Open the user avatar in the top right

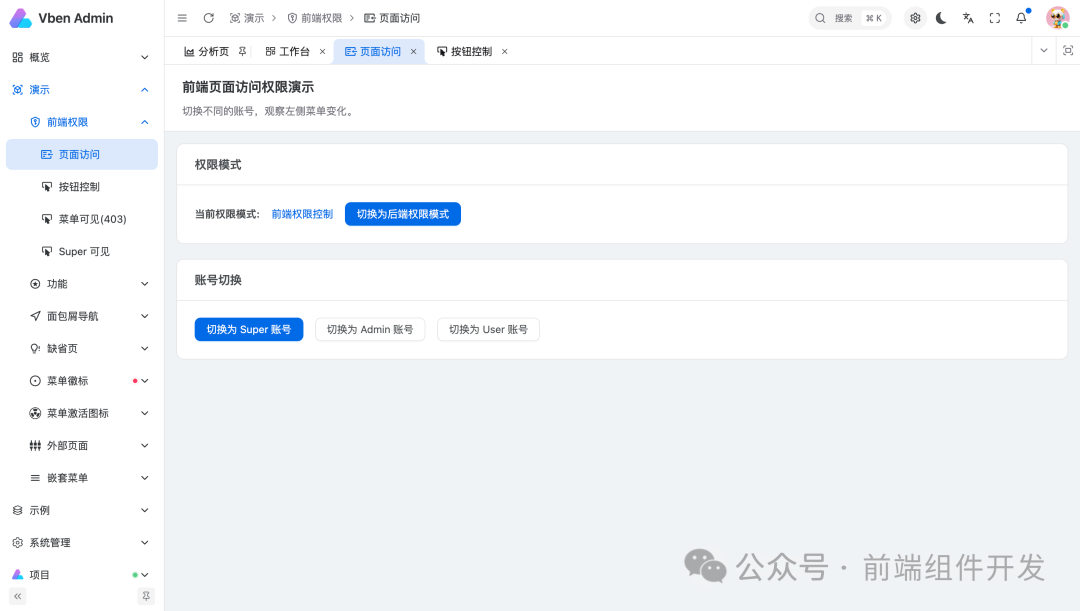pyautogui.click(x=1057, y=17)
